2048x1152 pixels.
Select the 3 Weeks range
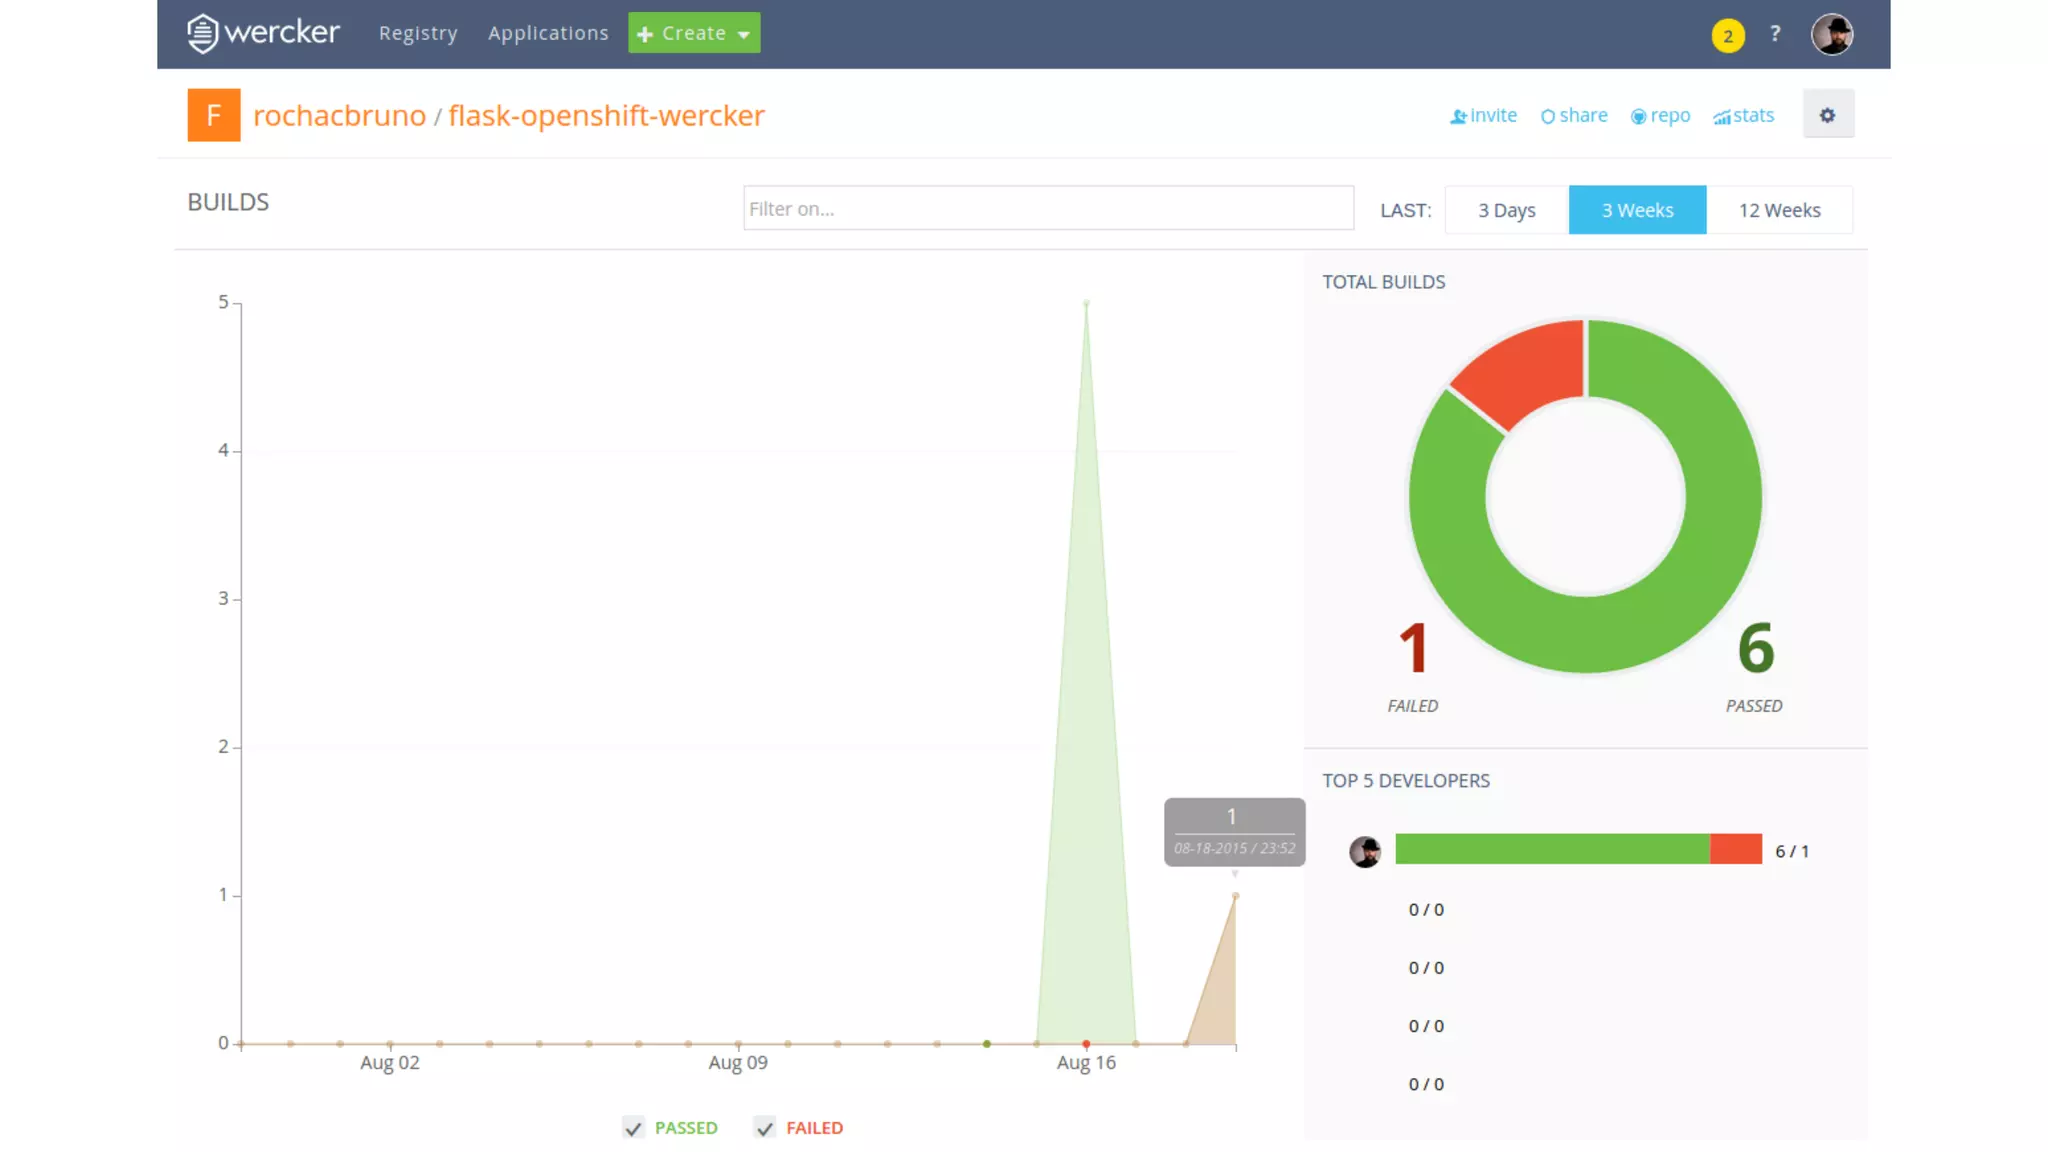coord(1637,210)
